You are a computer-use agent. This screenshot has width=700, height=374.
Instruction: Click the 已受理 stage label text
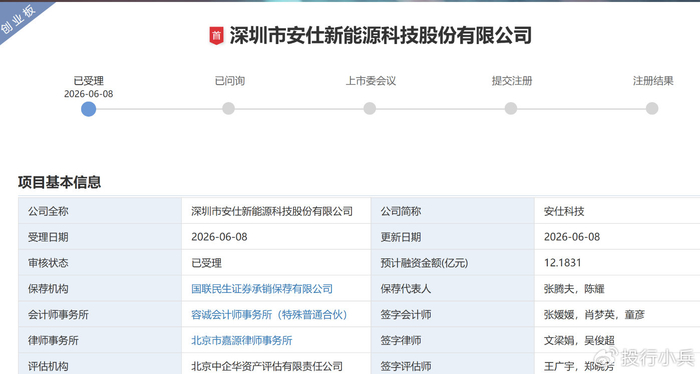tap(88, 81)
